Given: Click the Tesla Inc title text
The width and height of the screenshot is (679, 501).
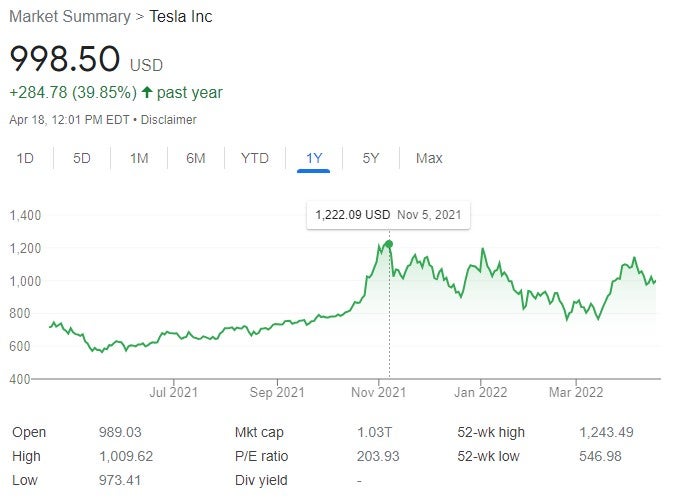Looking at the screenshot, I should click(180, 17).
